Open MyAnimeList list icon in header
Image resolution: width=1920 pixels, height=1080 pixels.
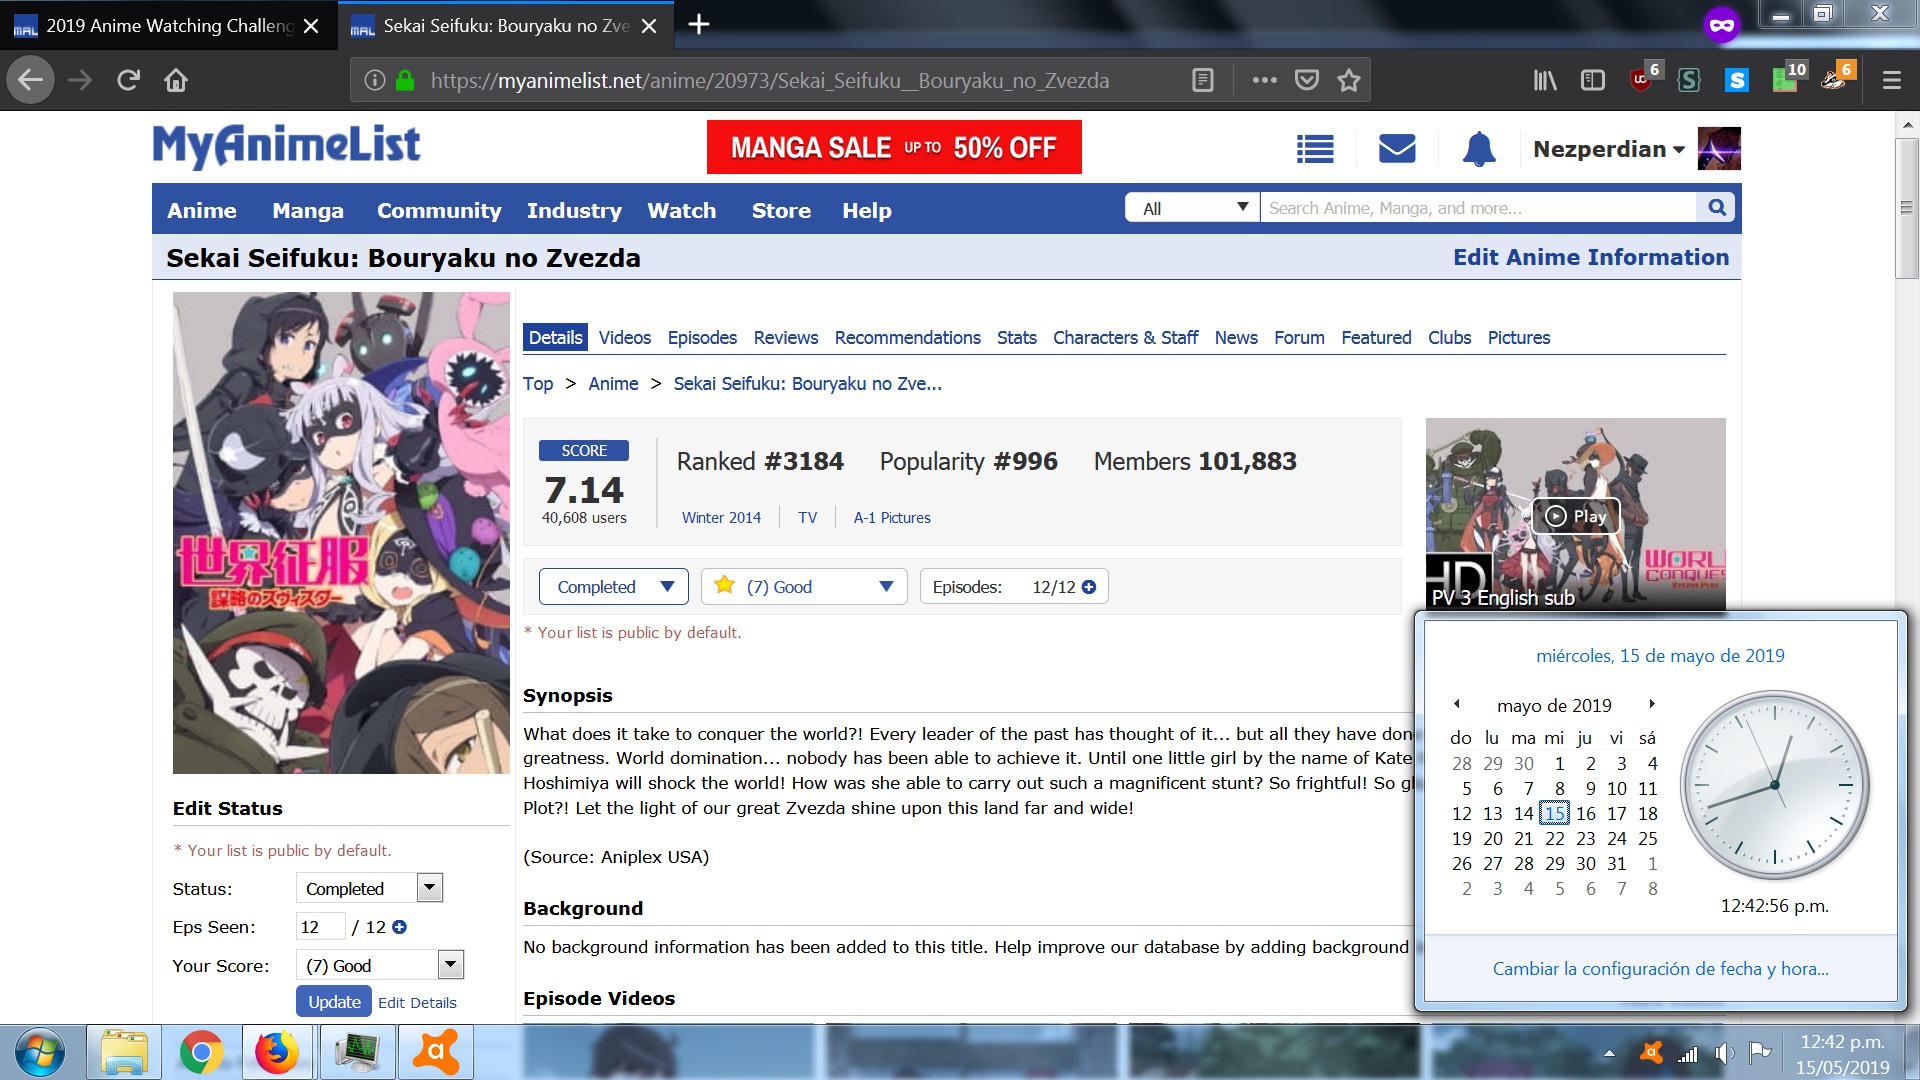pyautogui.click(x=1315, y=149)
